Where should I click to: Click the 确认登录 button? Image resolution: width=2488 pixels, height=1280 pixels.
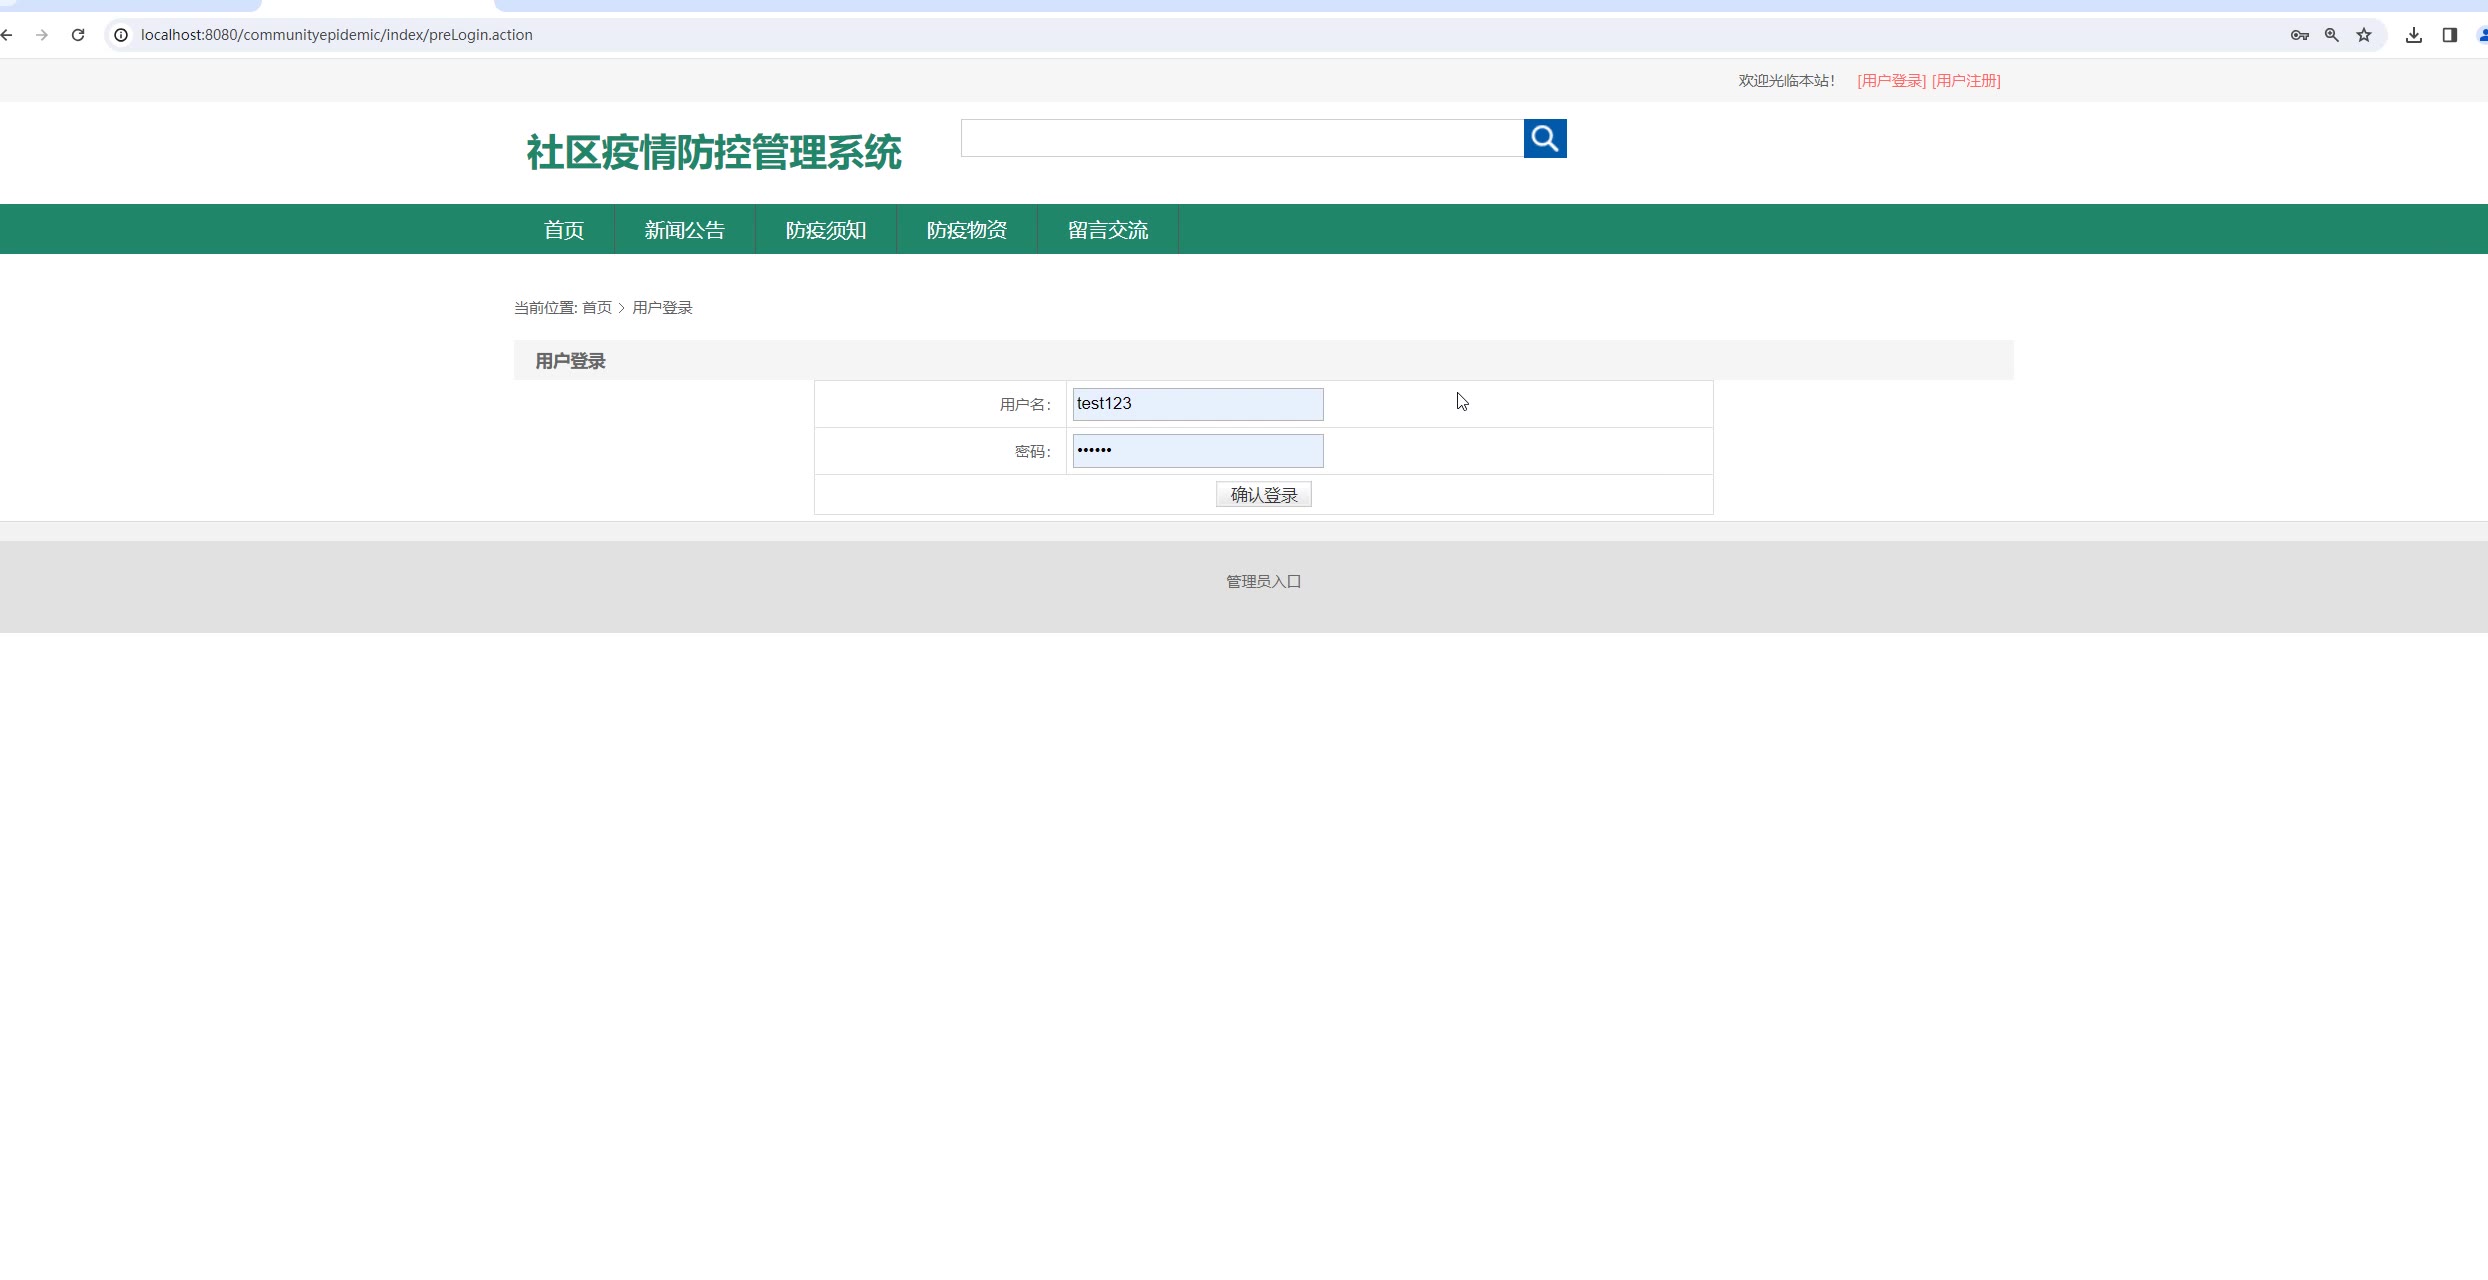pyautogui.click(x=1264, y=495)
